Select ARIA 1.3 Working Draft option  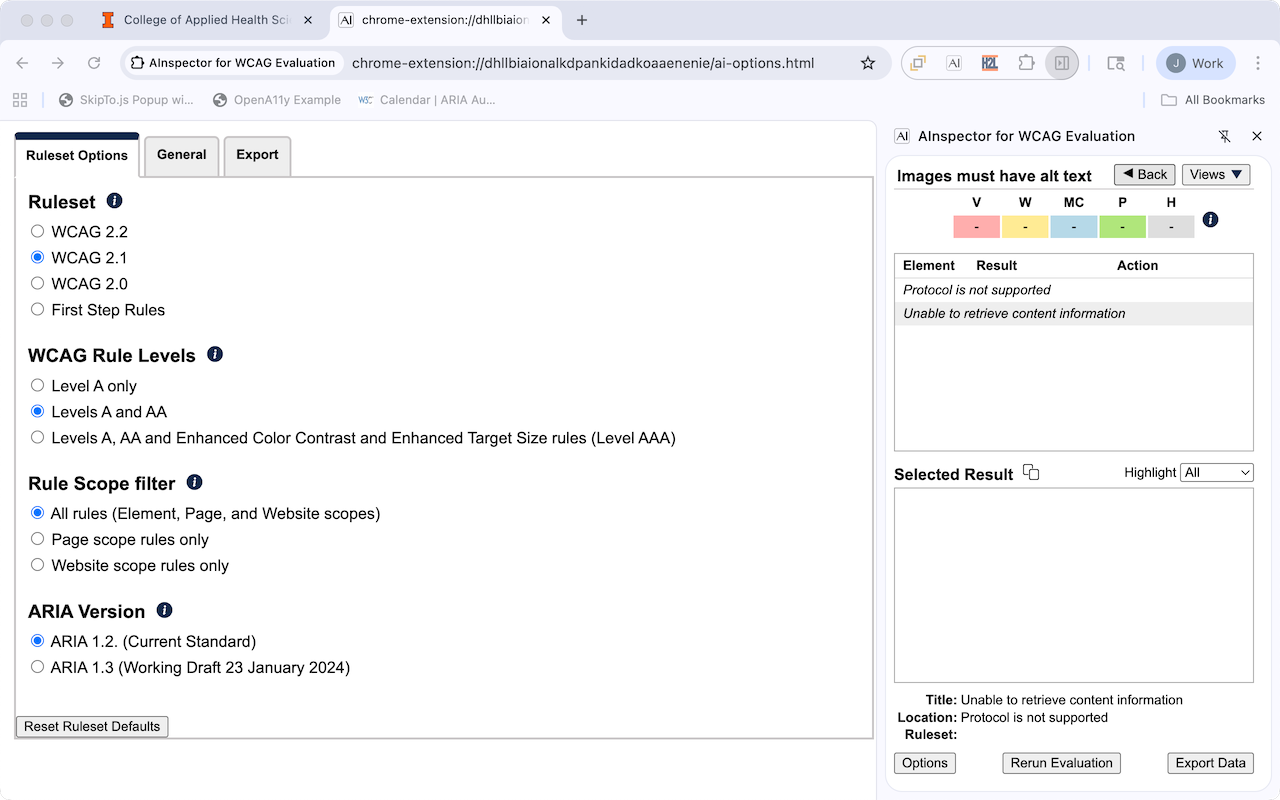(x=38, y=667)
